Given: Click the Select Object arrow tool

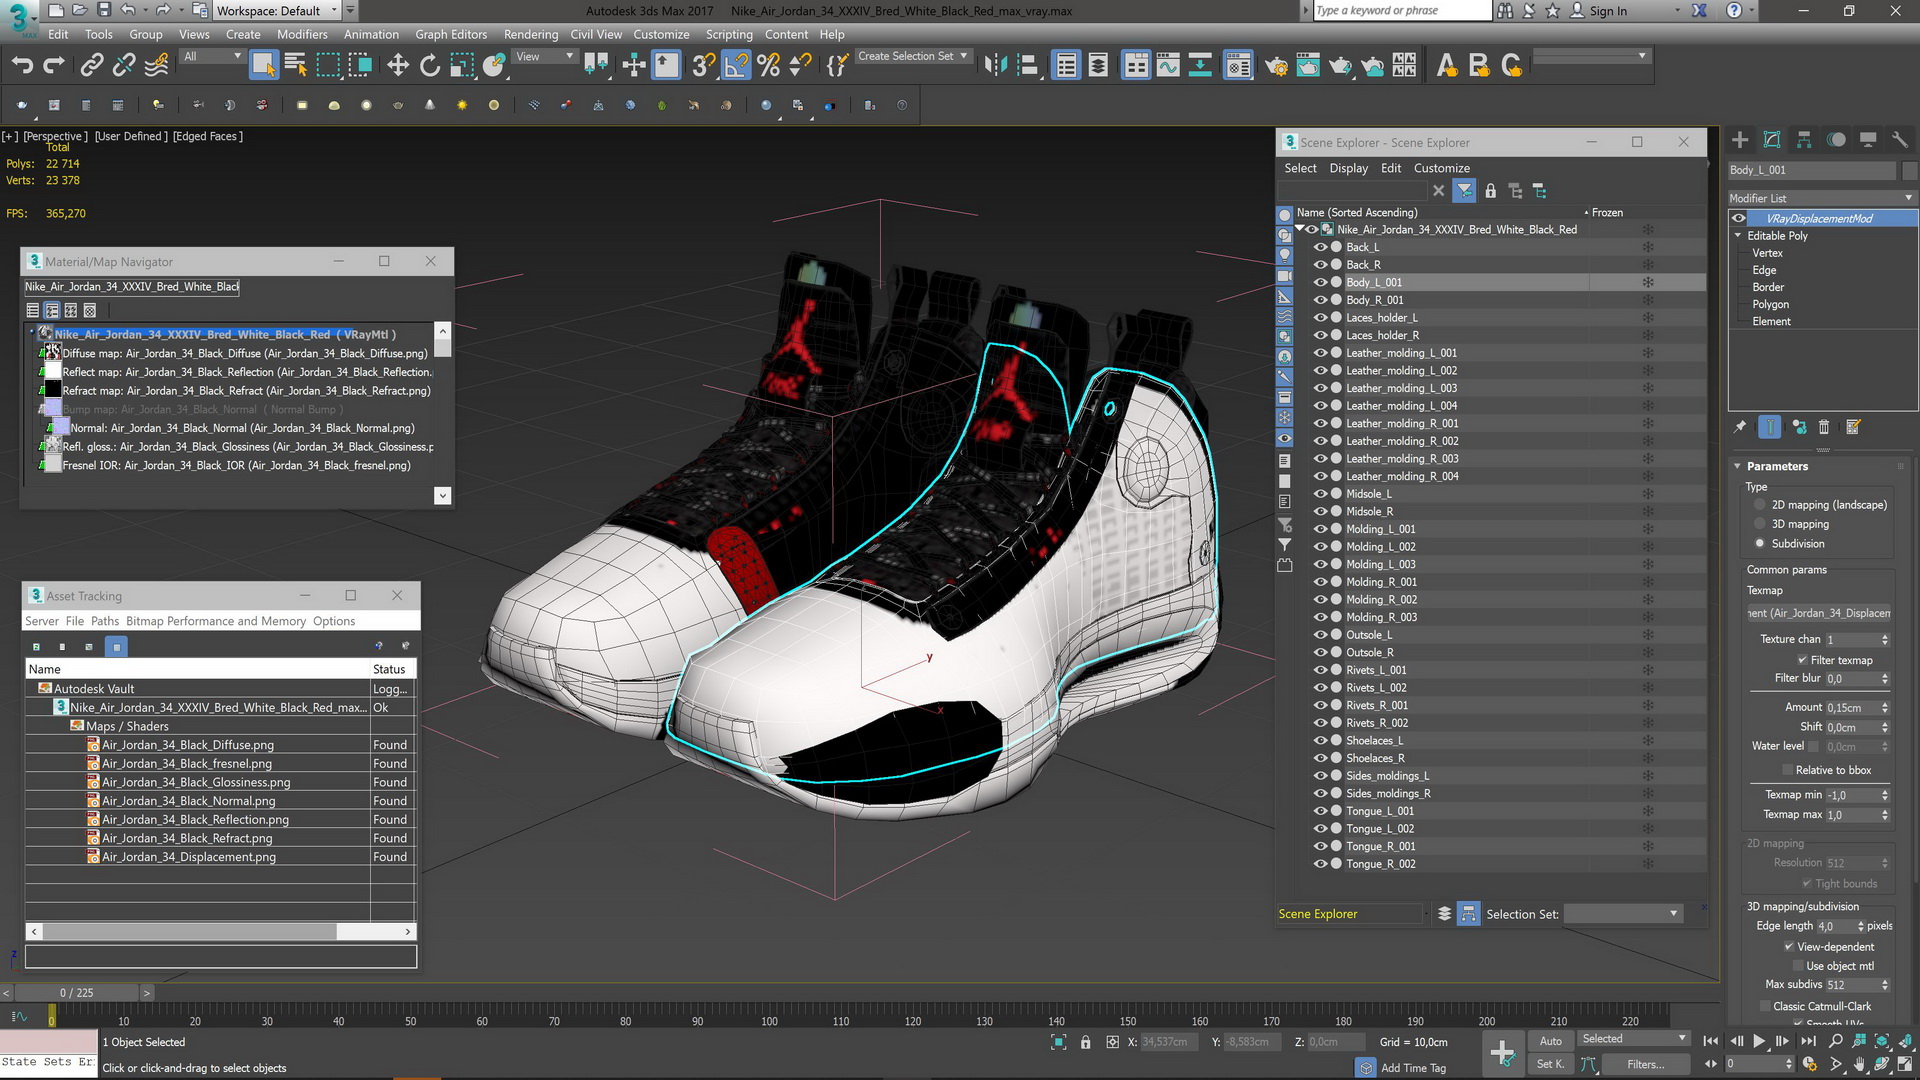Looking at the screenshot, I should (263, 66).
